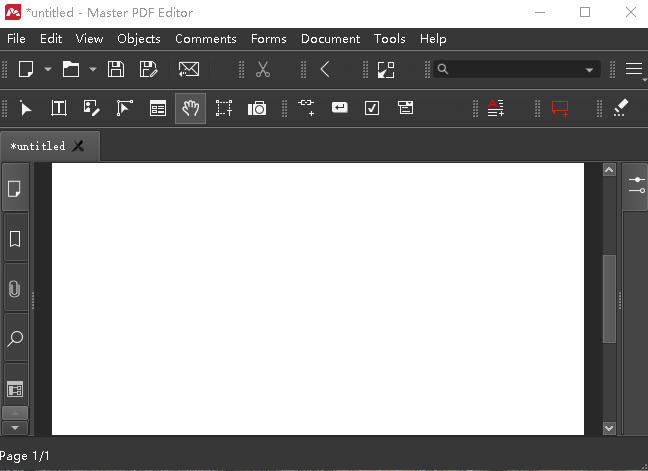The height and width of the screenshot is (471, 648).
Task: Open the Forms menu
Action: (269, 39)
